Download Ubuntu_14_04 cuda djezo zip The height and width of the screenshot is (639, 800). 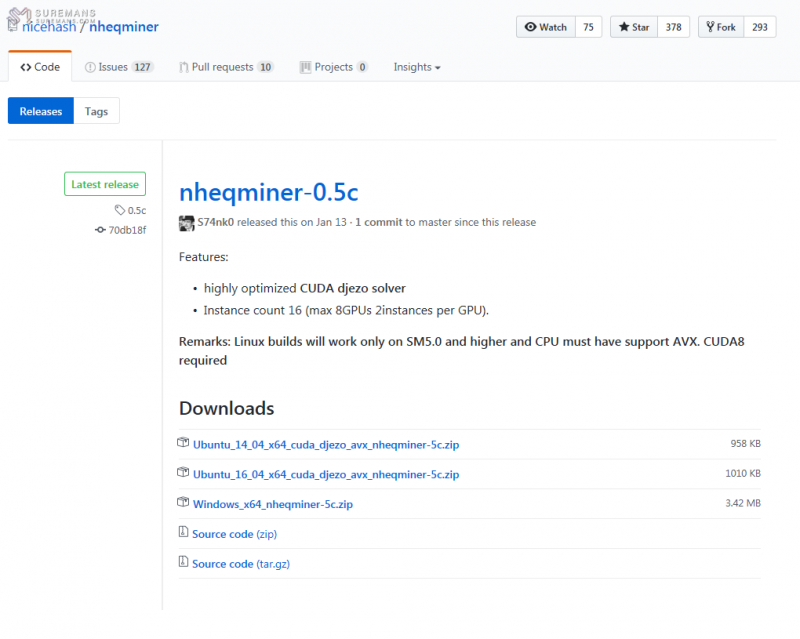[x=326, y=445]
